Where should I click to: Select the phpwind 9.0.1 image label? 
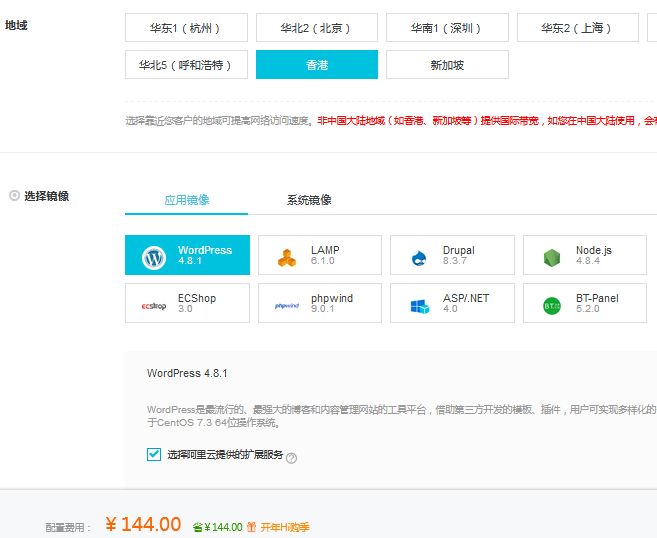pyautogui.click(x=332, y=303)
